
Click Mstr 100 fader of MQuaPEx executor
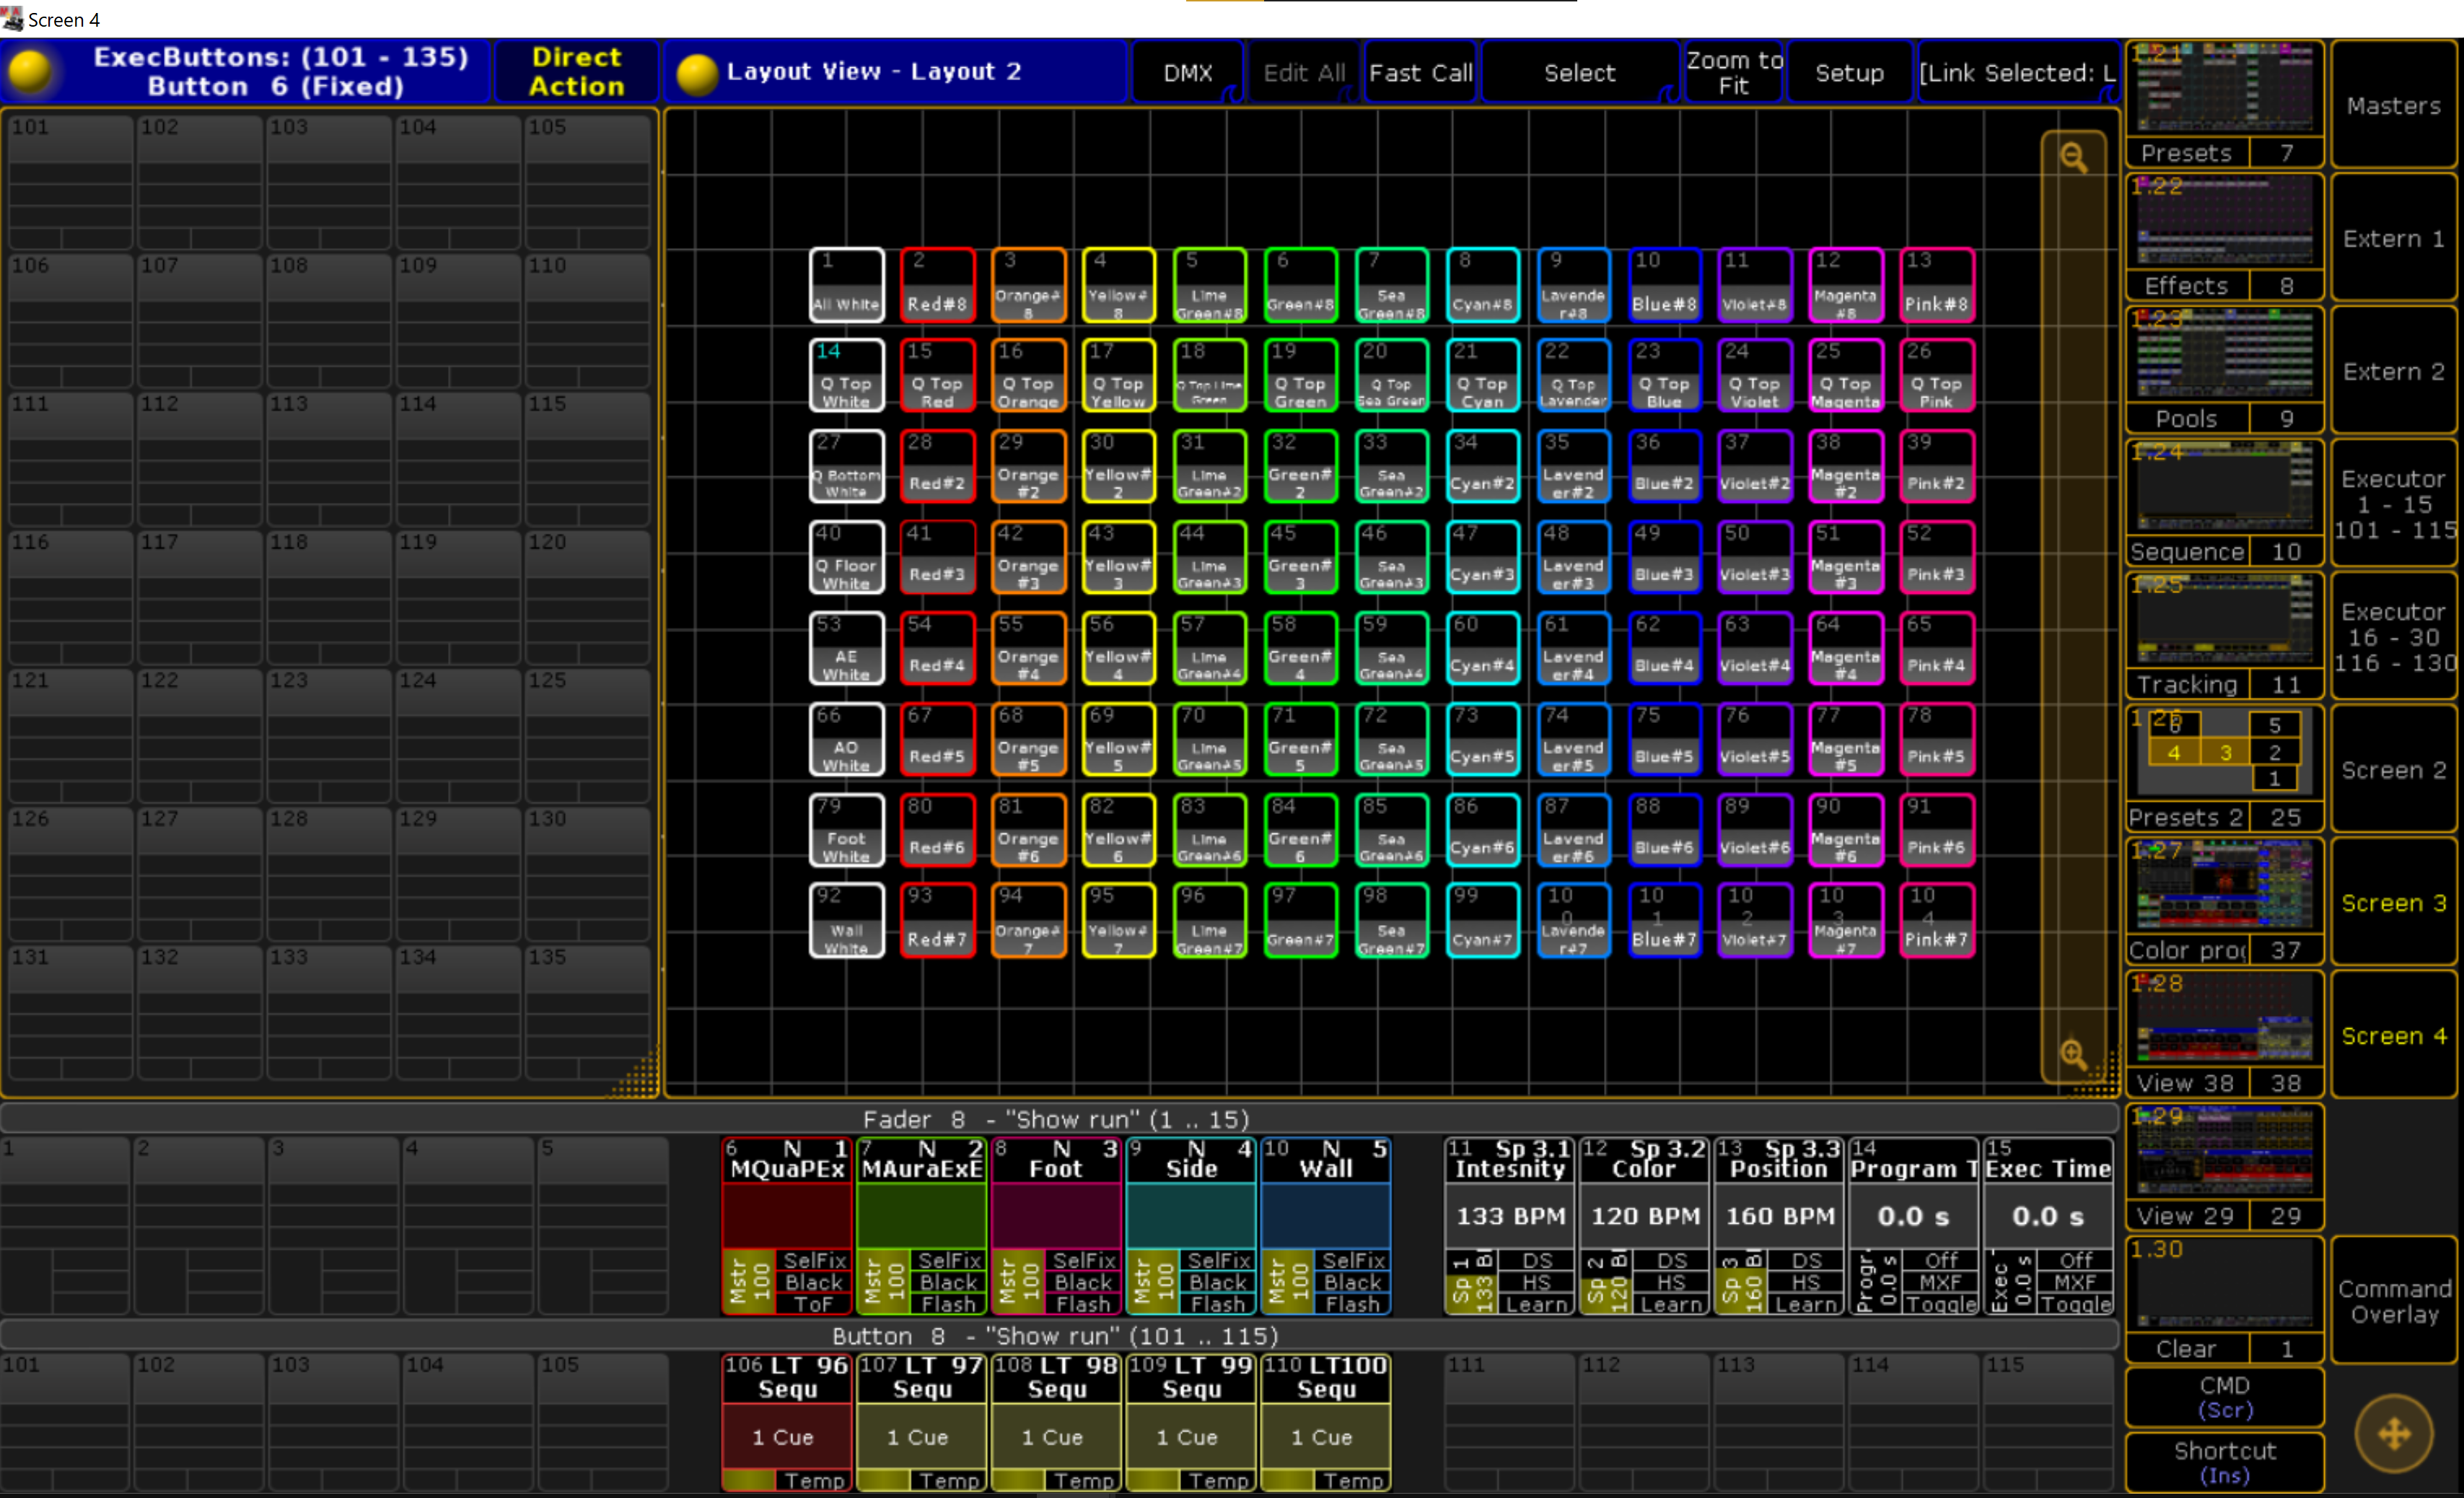748,1281
